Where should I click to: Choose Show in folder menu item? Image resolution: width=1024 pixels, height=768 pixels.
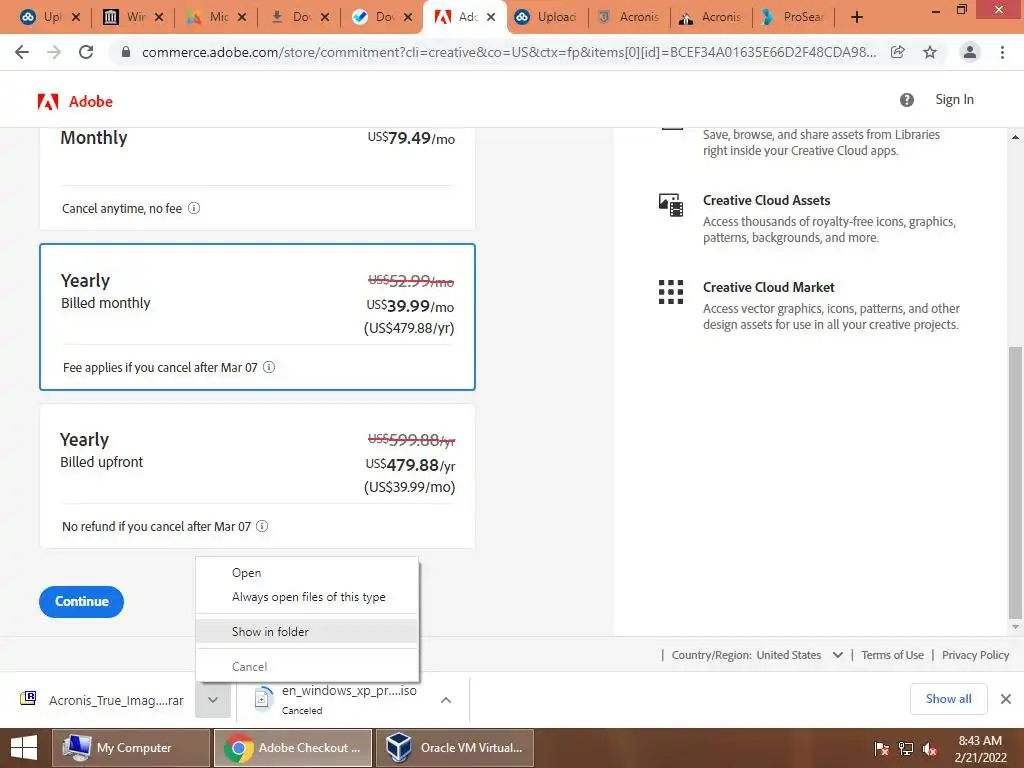(307, 632)
